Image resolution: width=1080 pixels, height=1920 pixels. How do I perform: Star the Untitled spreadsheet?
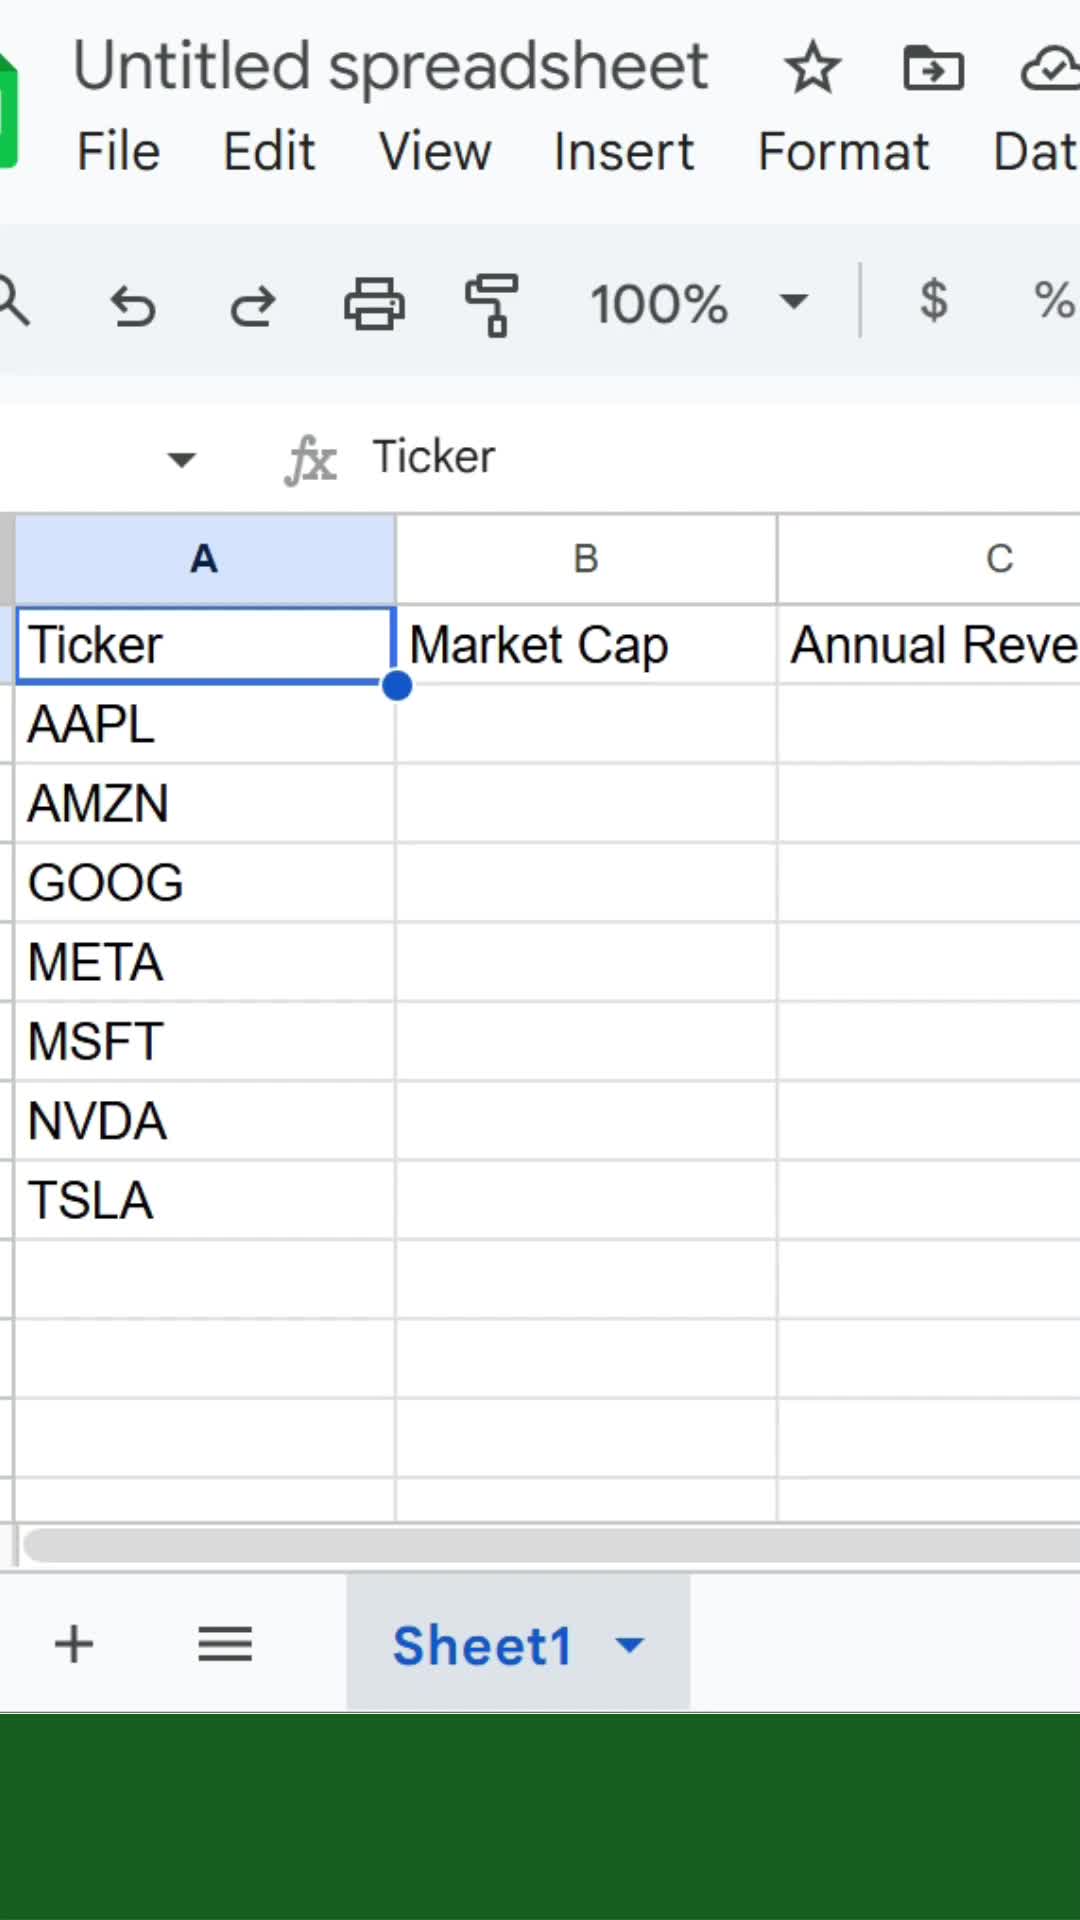pyautogui.click(x=812, y=68)
